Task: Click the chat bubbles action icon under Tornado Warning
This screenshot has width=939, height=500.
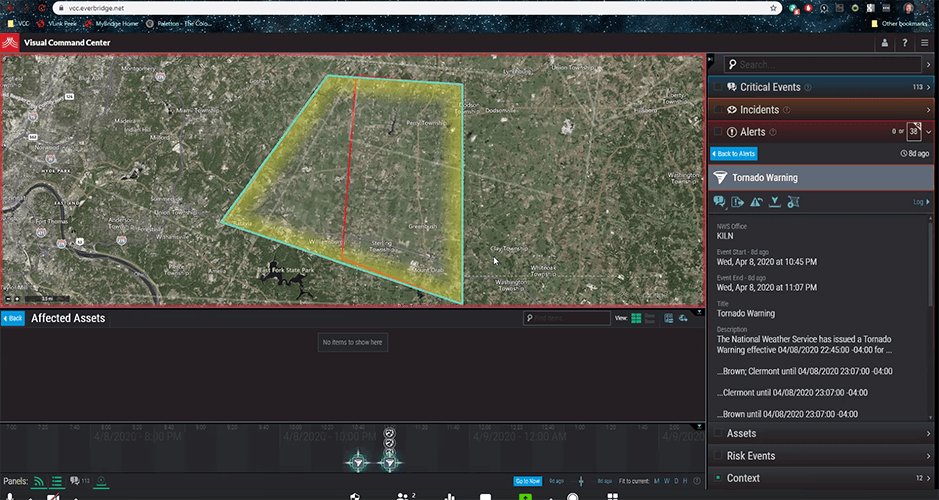Action: 719,202
